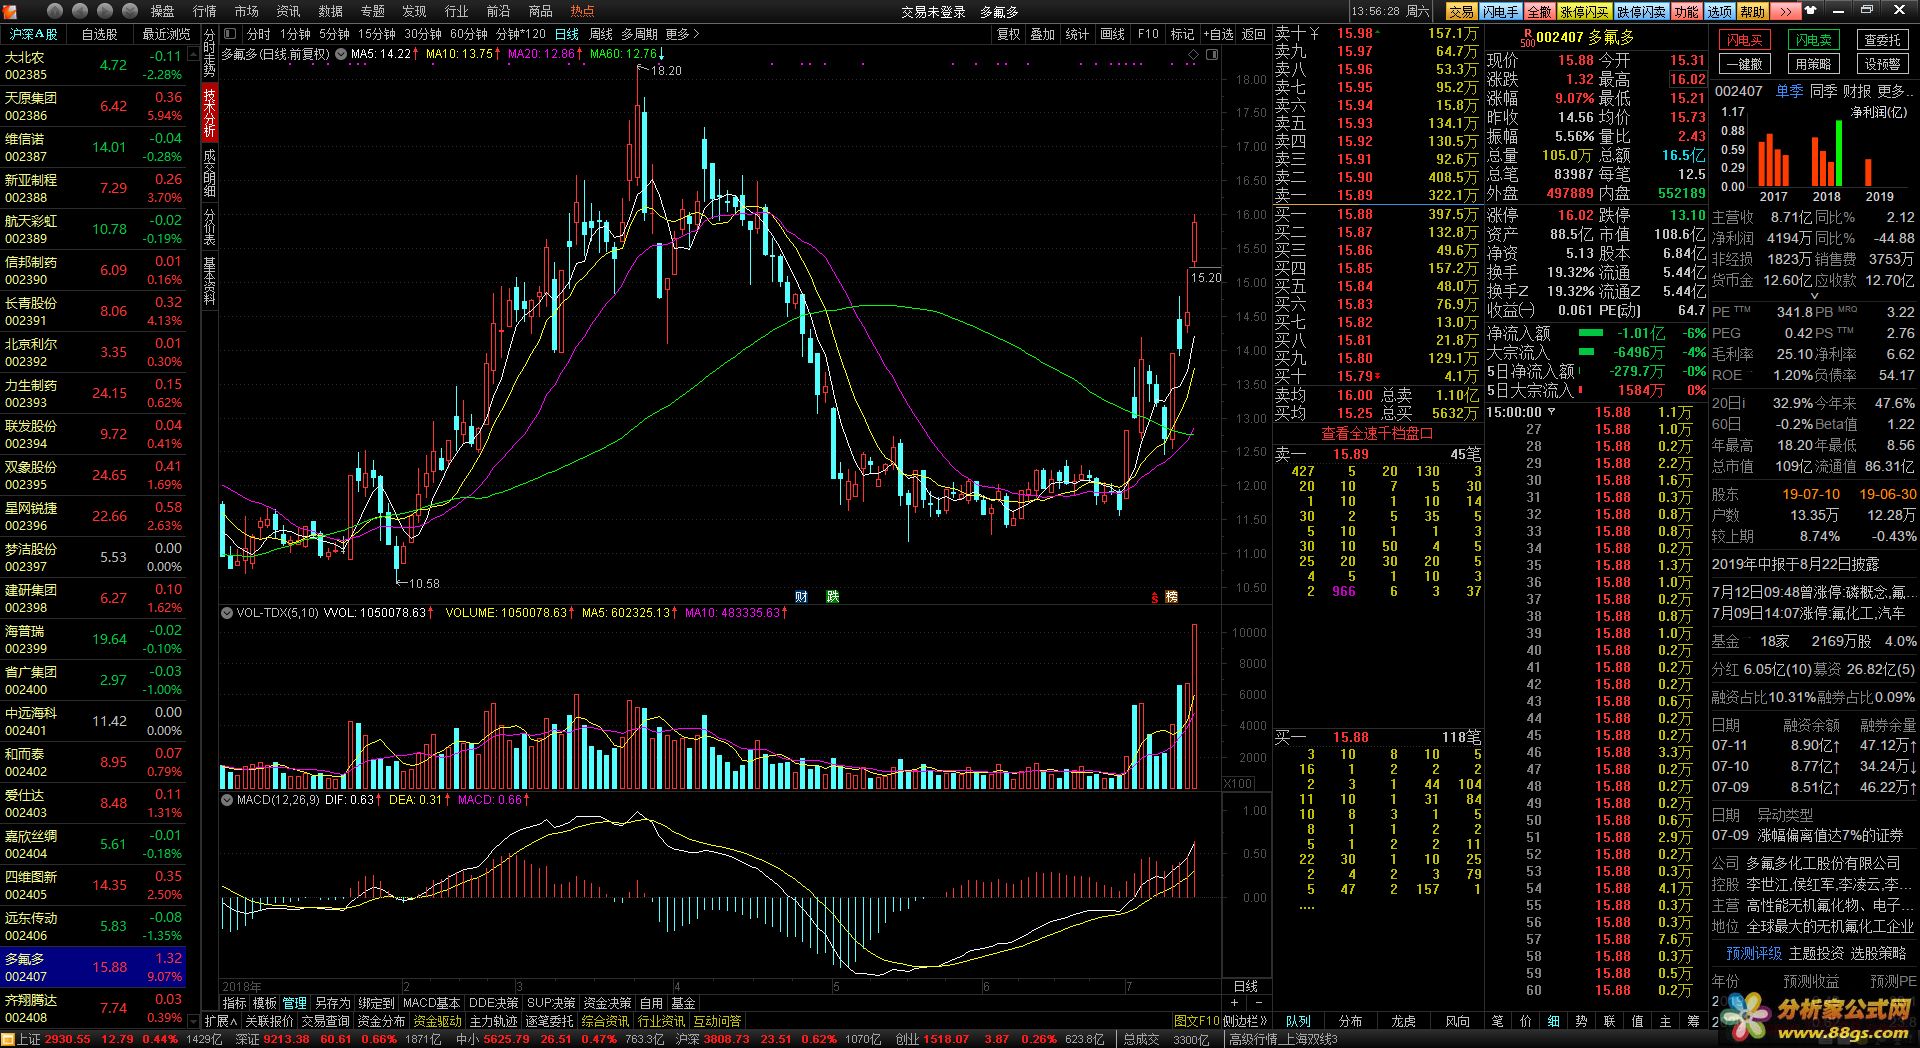Switch to the 自选股 tab
Screen dimensions: 1920x1048
coord(100,34)
